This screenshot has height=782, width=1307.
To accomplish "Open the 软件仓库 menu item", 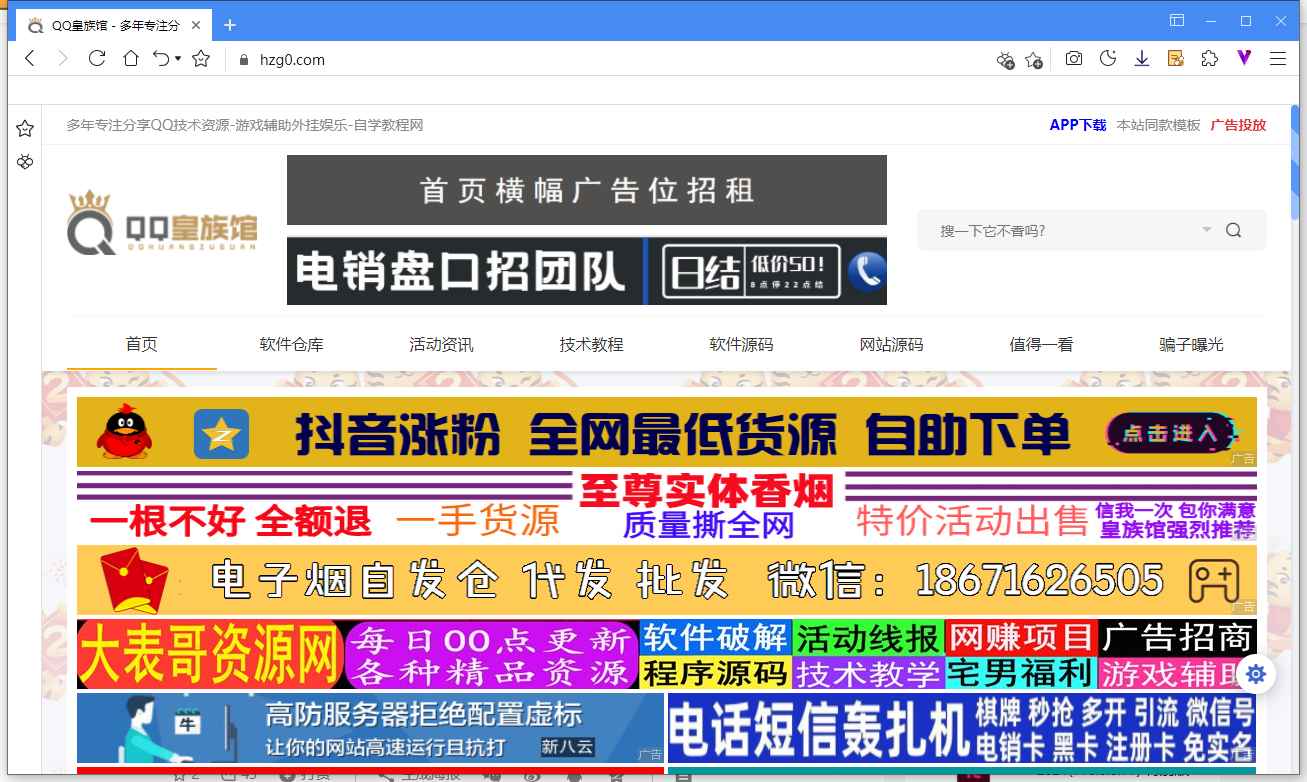I will pos(291,344).
